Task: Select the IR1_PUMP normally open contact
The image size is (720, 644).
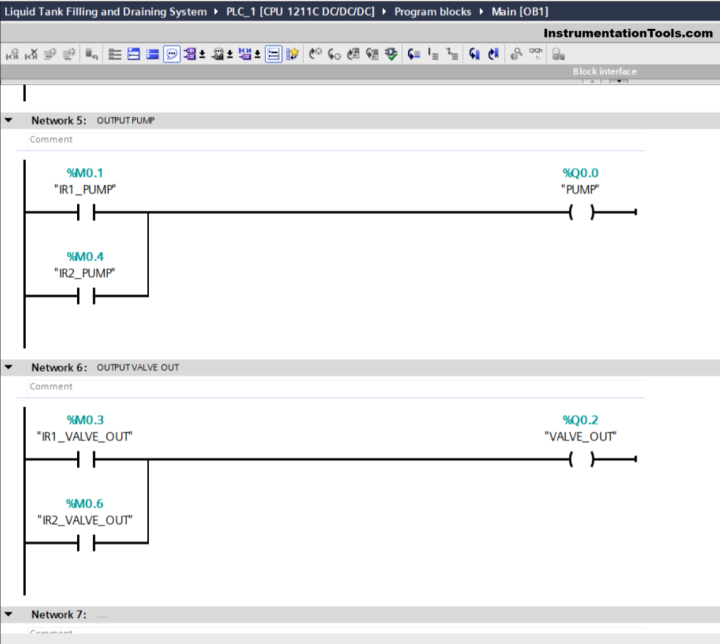Action: pyautogui.click(x=85, y=213)
